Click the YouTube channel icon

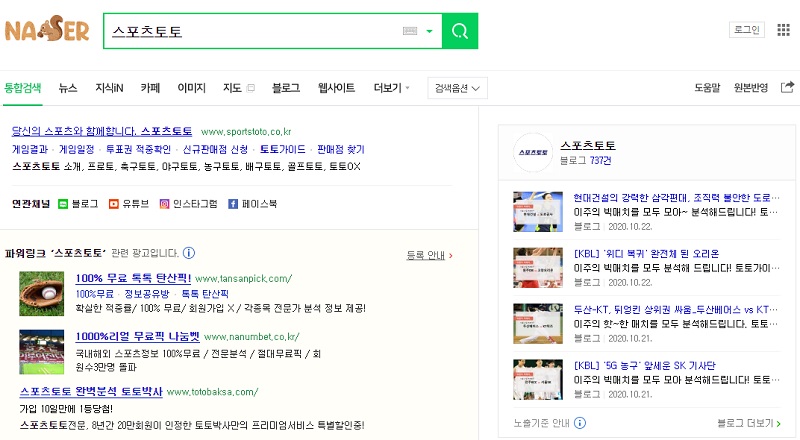click(114, 204)
